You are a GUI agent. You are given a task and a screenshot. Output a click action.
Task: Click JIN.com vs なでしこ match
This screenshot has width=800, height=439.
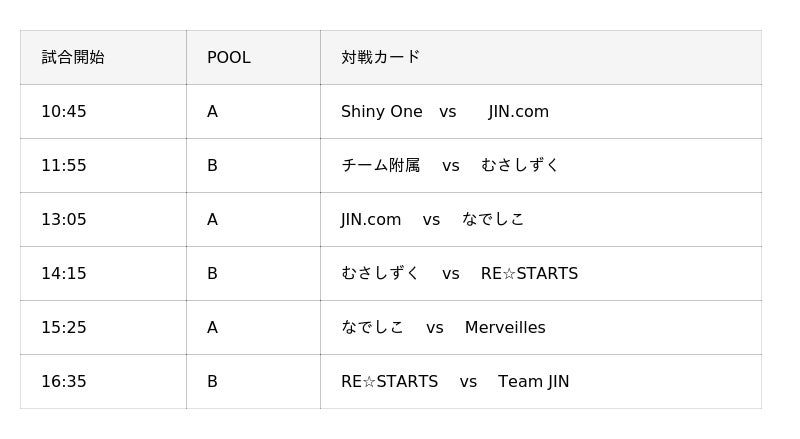tap(432, 220)
